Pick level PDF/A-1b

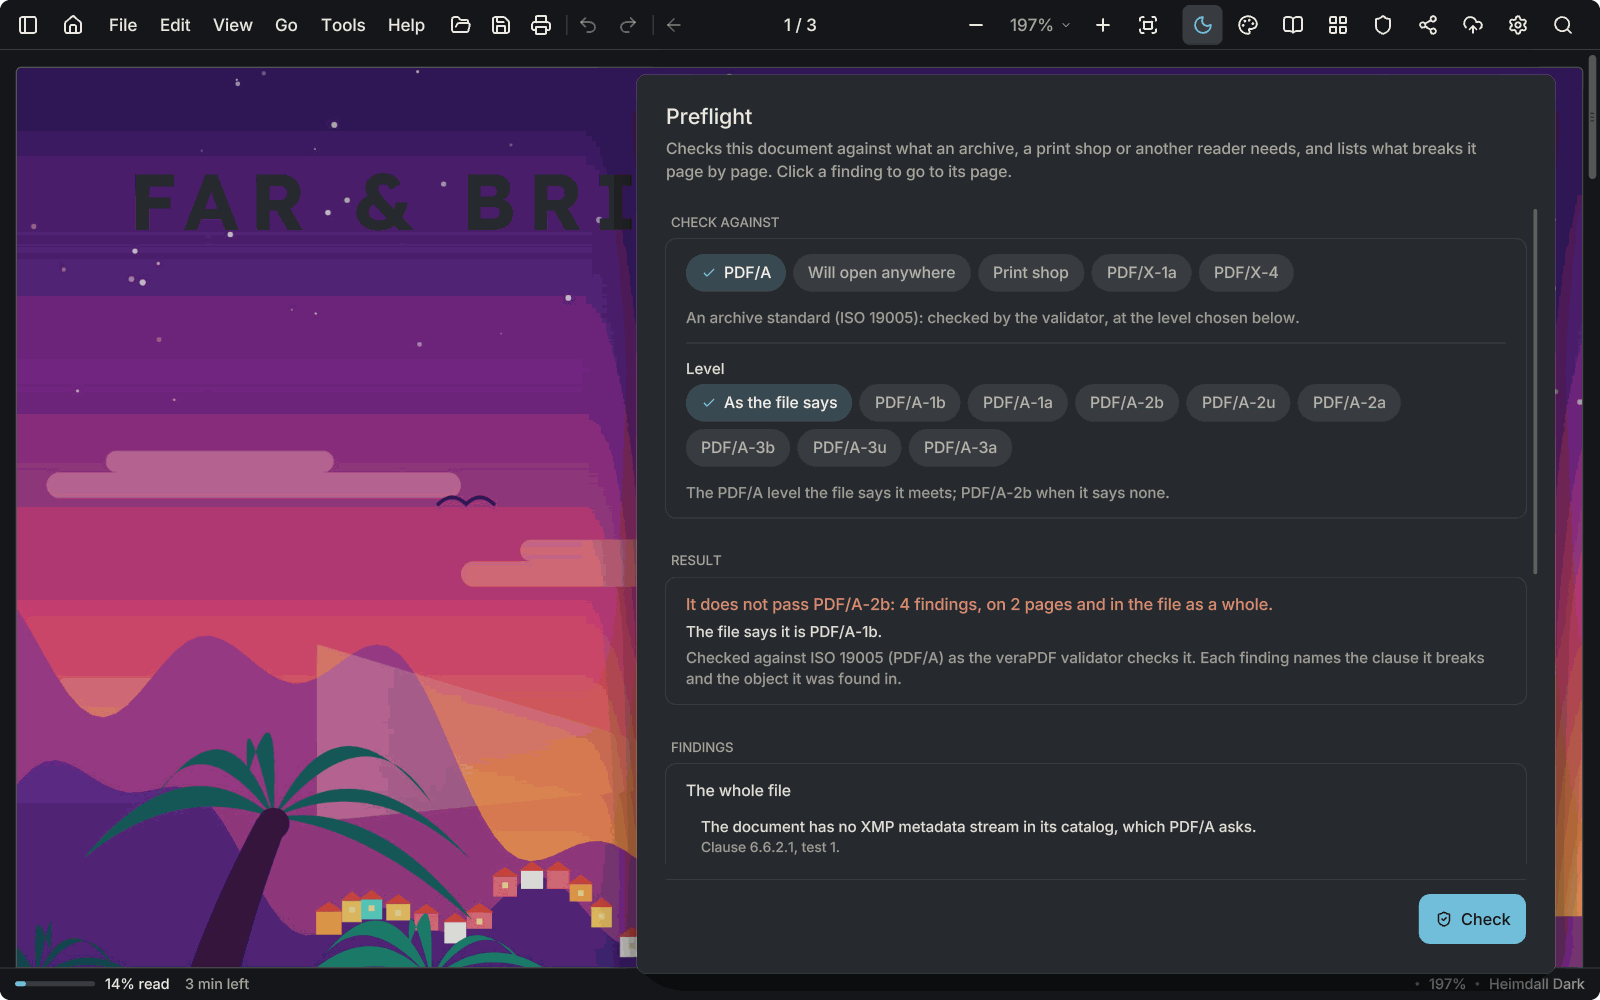(910, 403)
